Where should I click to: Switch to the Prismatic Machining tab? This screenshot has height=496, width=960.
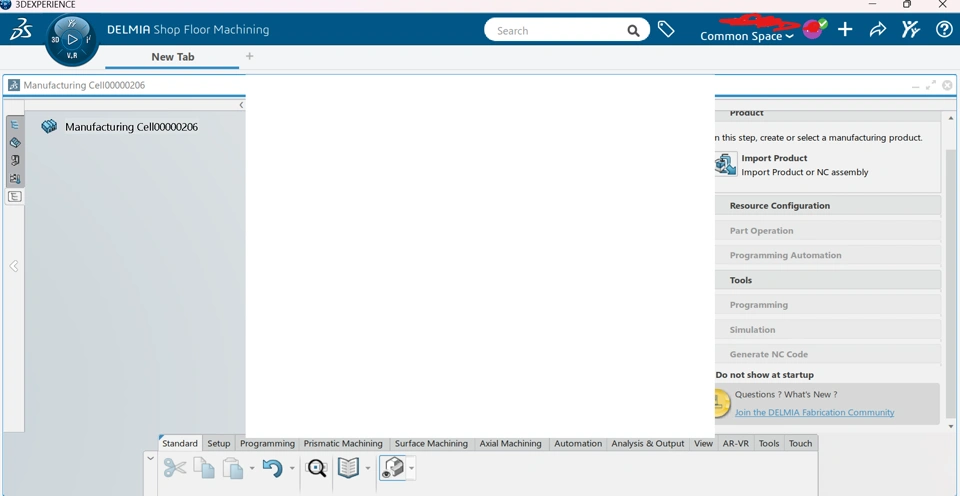click(343, 443)
